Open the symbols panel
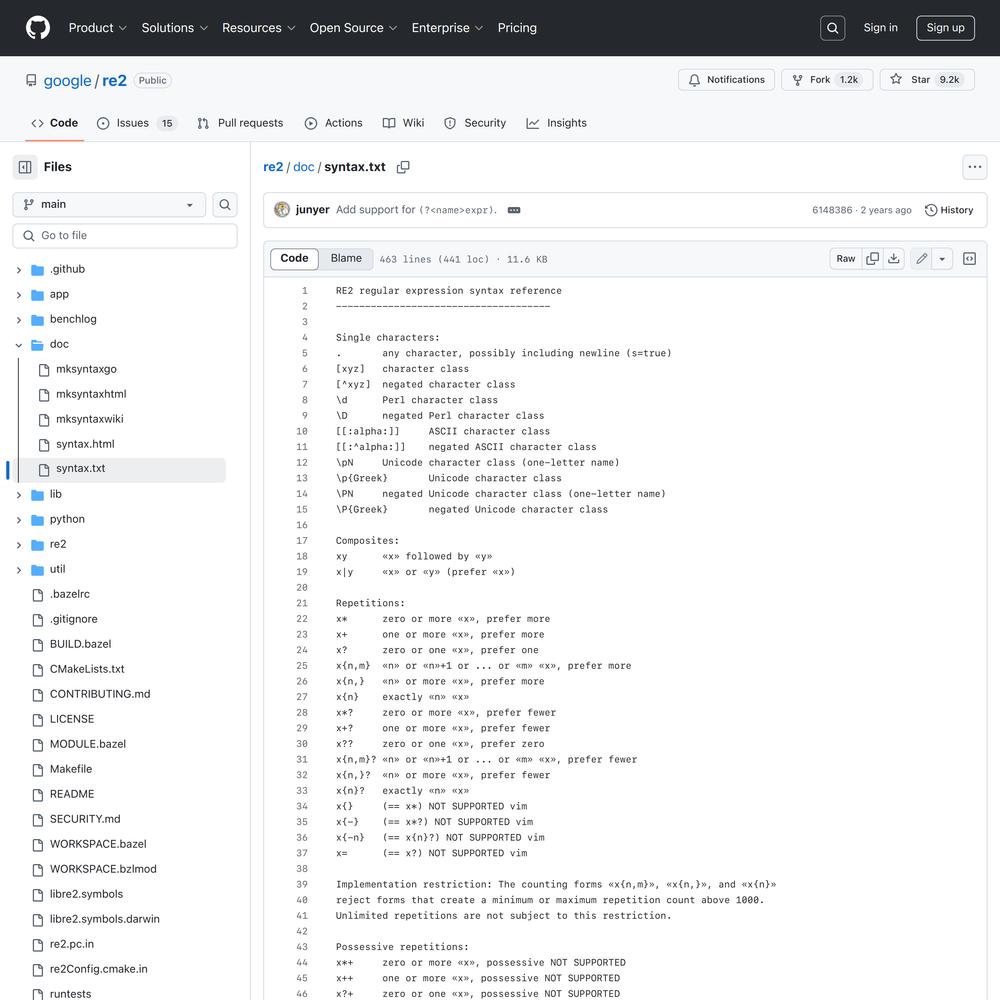 [x=969, y=258]
